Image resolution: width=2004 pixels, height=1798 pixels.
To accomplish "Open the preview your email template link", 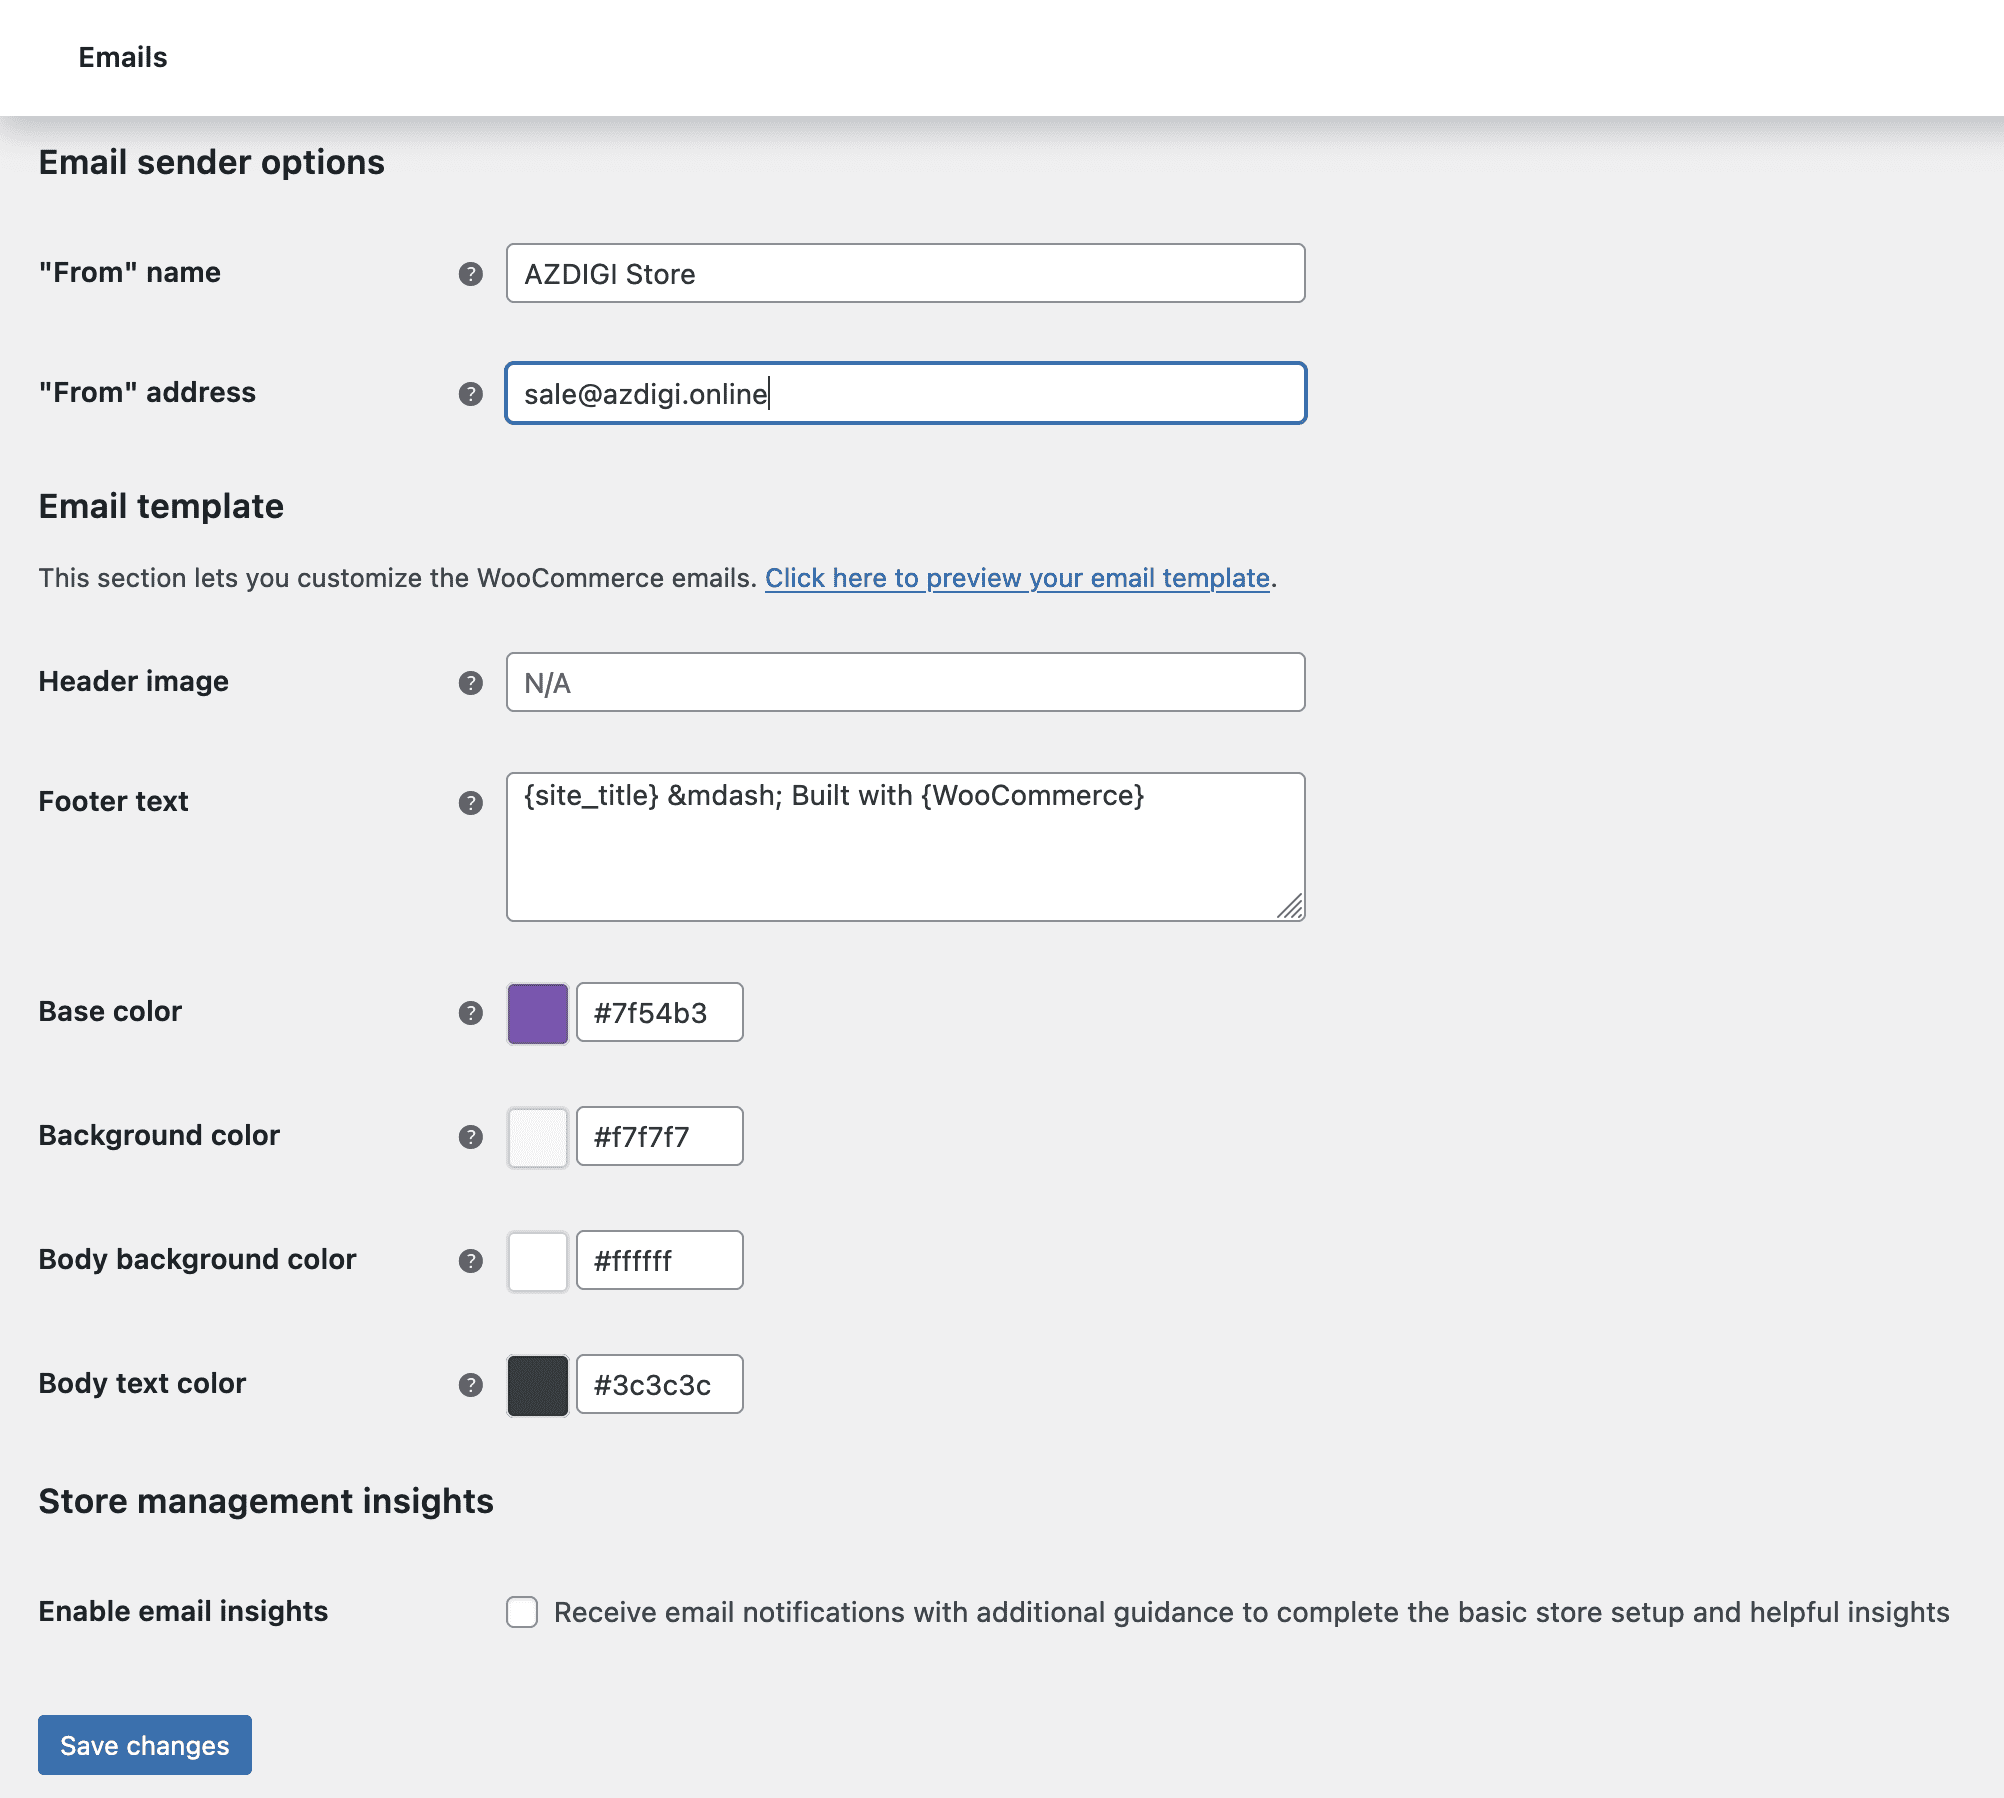I will 1017,578.
